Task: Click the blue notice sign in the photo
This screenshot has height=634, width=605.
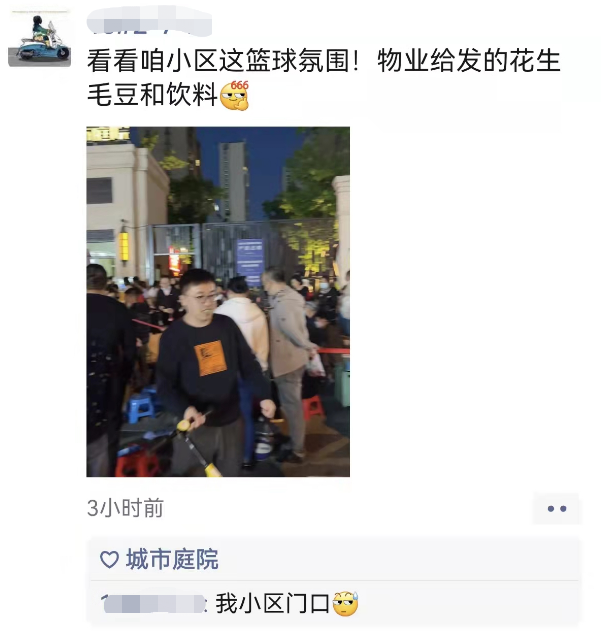Action: click(x=250, y=262)
